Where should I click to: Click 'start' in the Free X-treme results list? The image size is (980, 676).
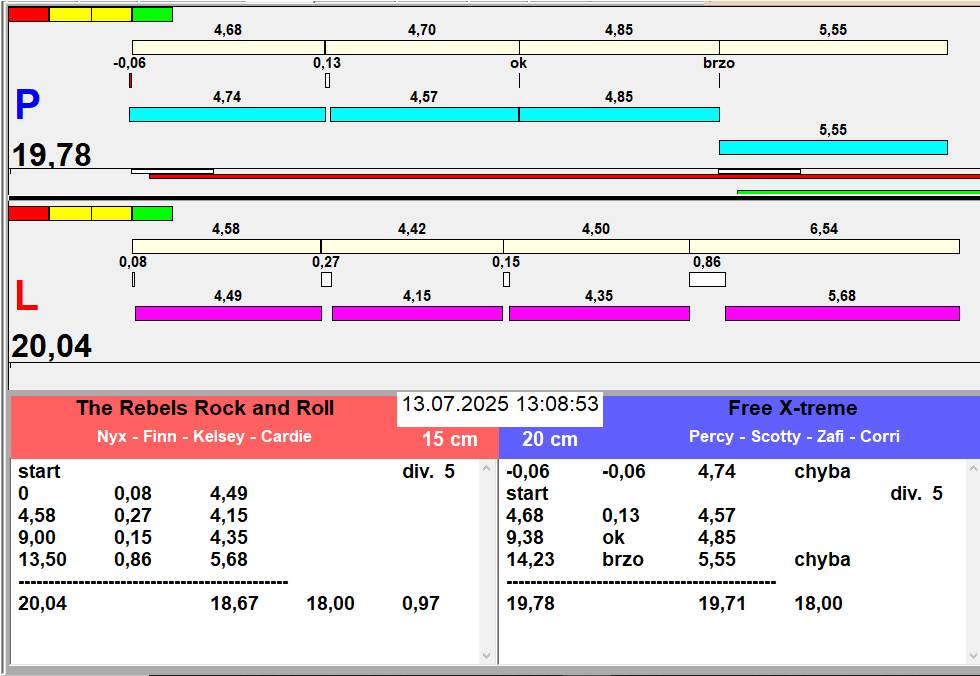tap(527, 494)
